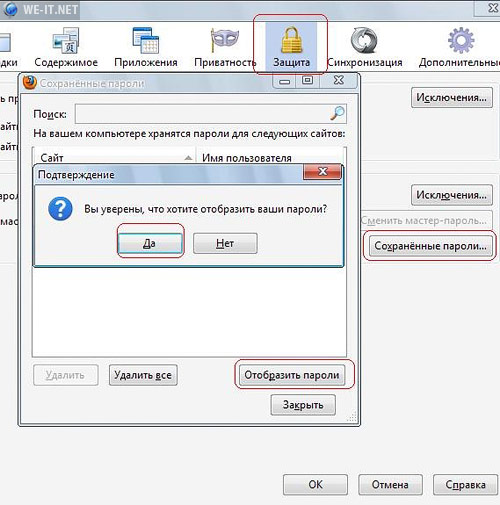Click the lower Исключения... button
The image size is (500, 505).
click(452, 195)
